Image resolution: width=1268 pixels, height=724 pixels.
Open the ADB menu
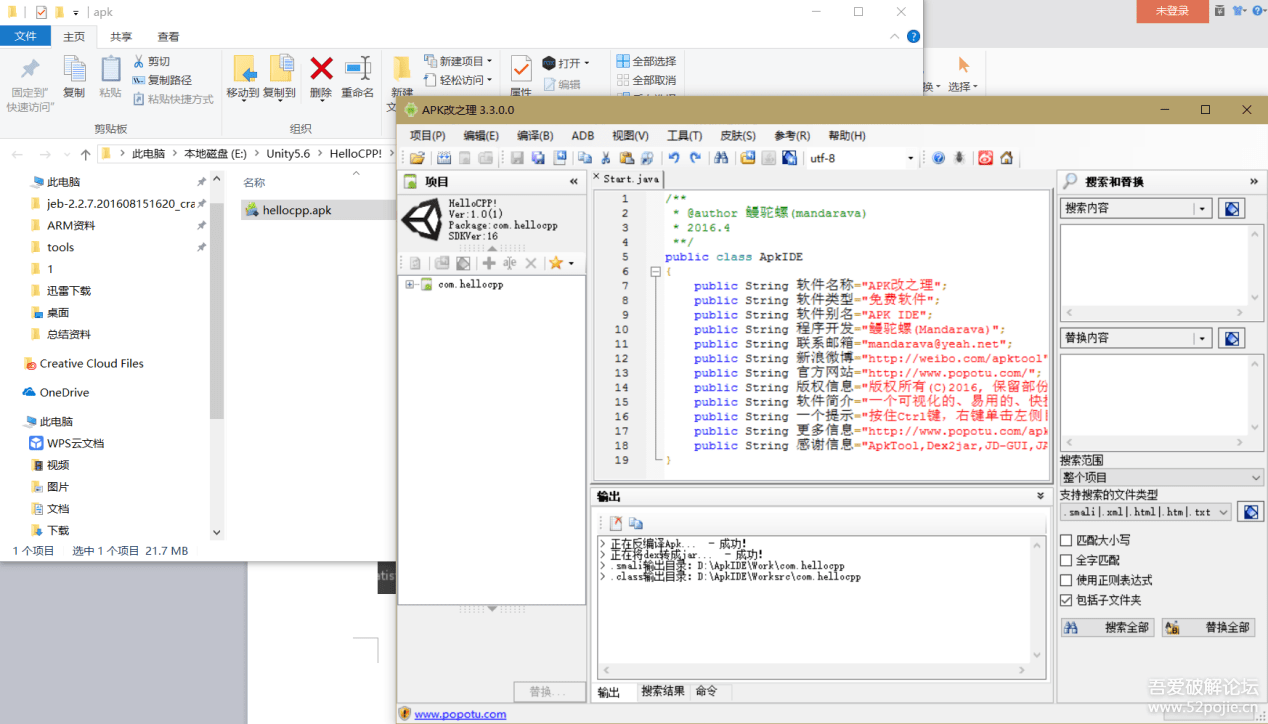(583, 135)
